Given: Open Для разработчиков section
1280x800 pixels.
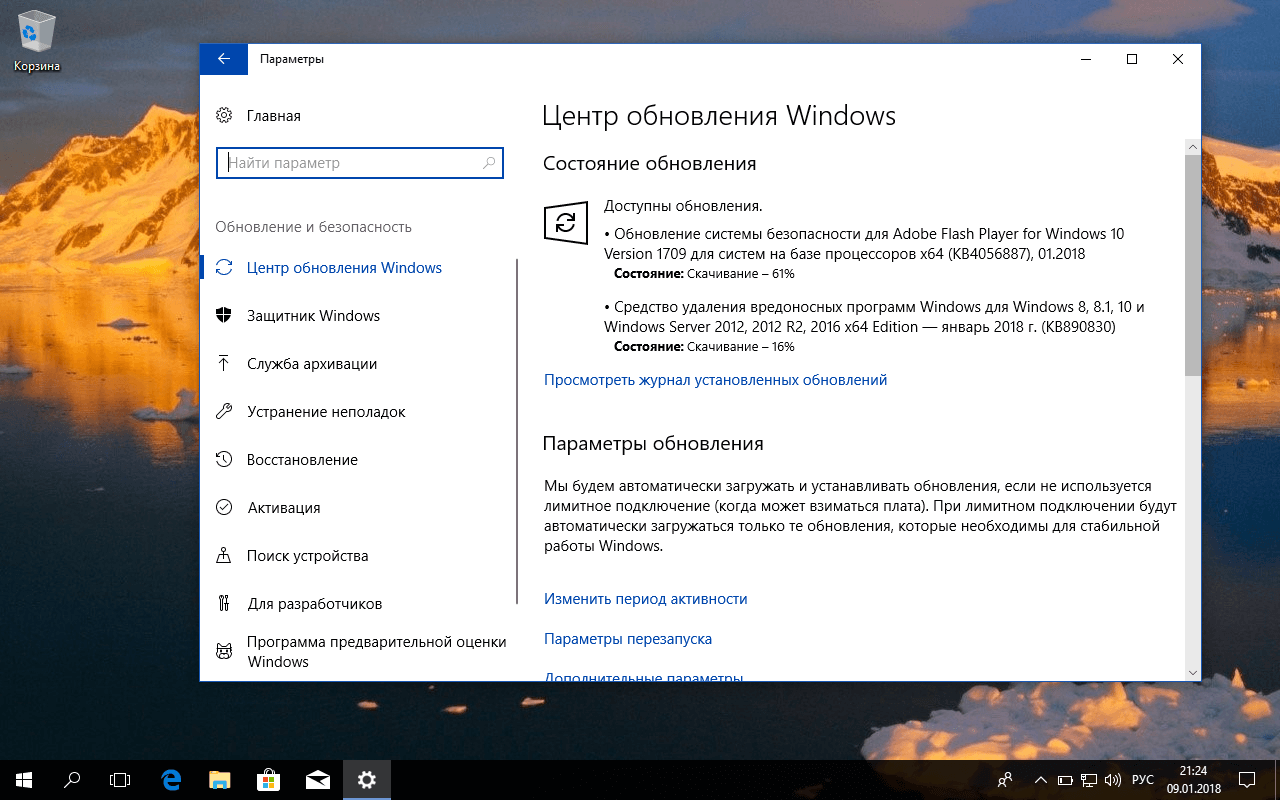Looking at the screenshot, I should [300, 604].
